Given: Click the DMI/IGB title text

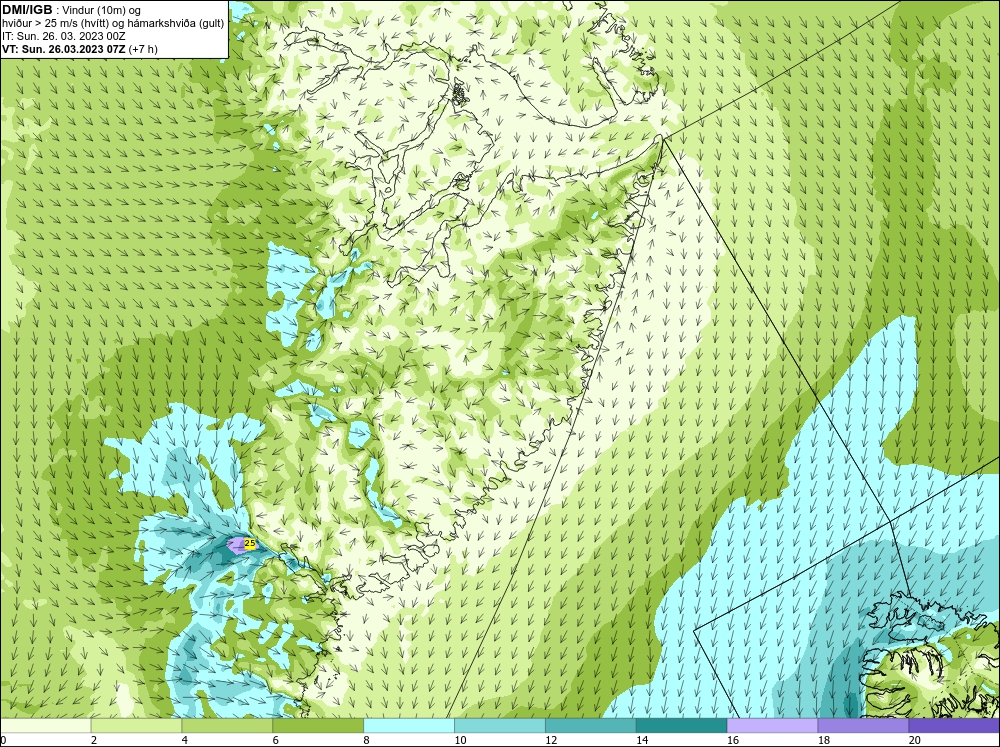Looking at the screenshot, I should coord(27,10).
